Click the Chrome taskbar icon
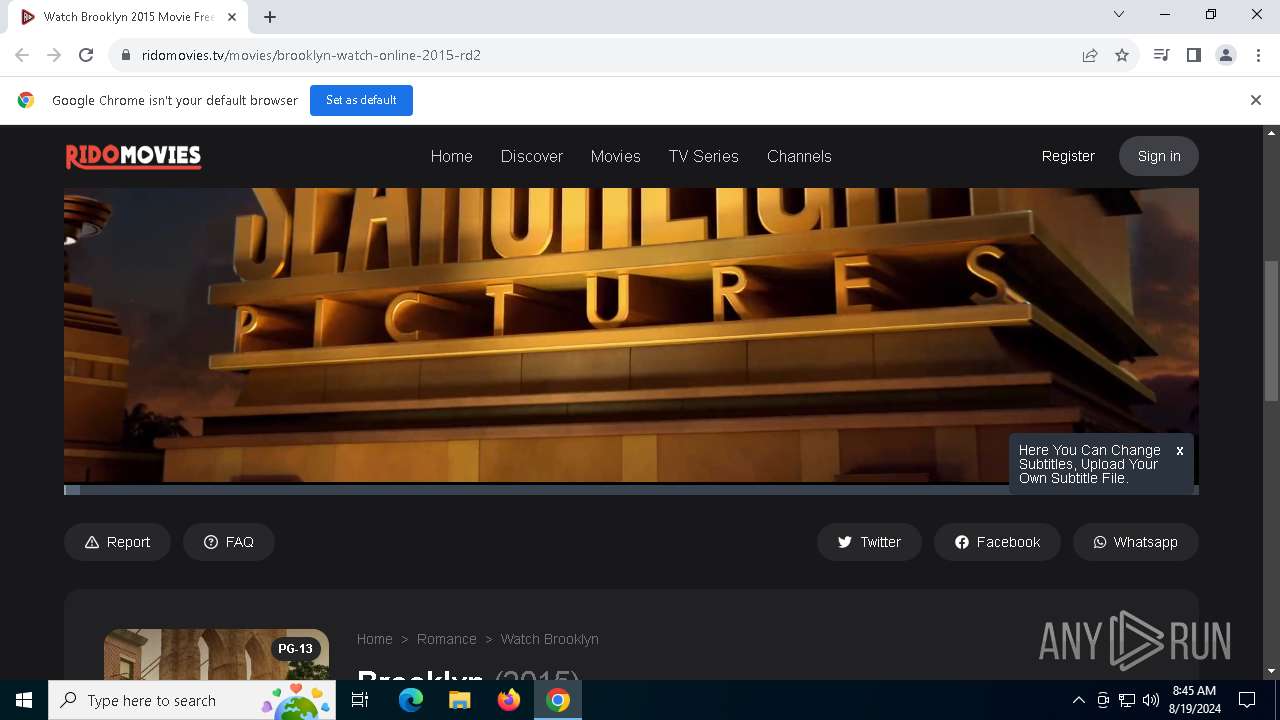The image size is (1280, 720). [x=558, y=700]
